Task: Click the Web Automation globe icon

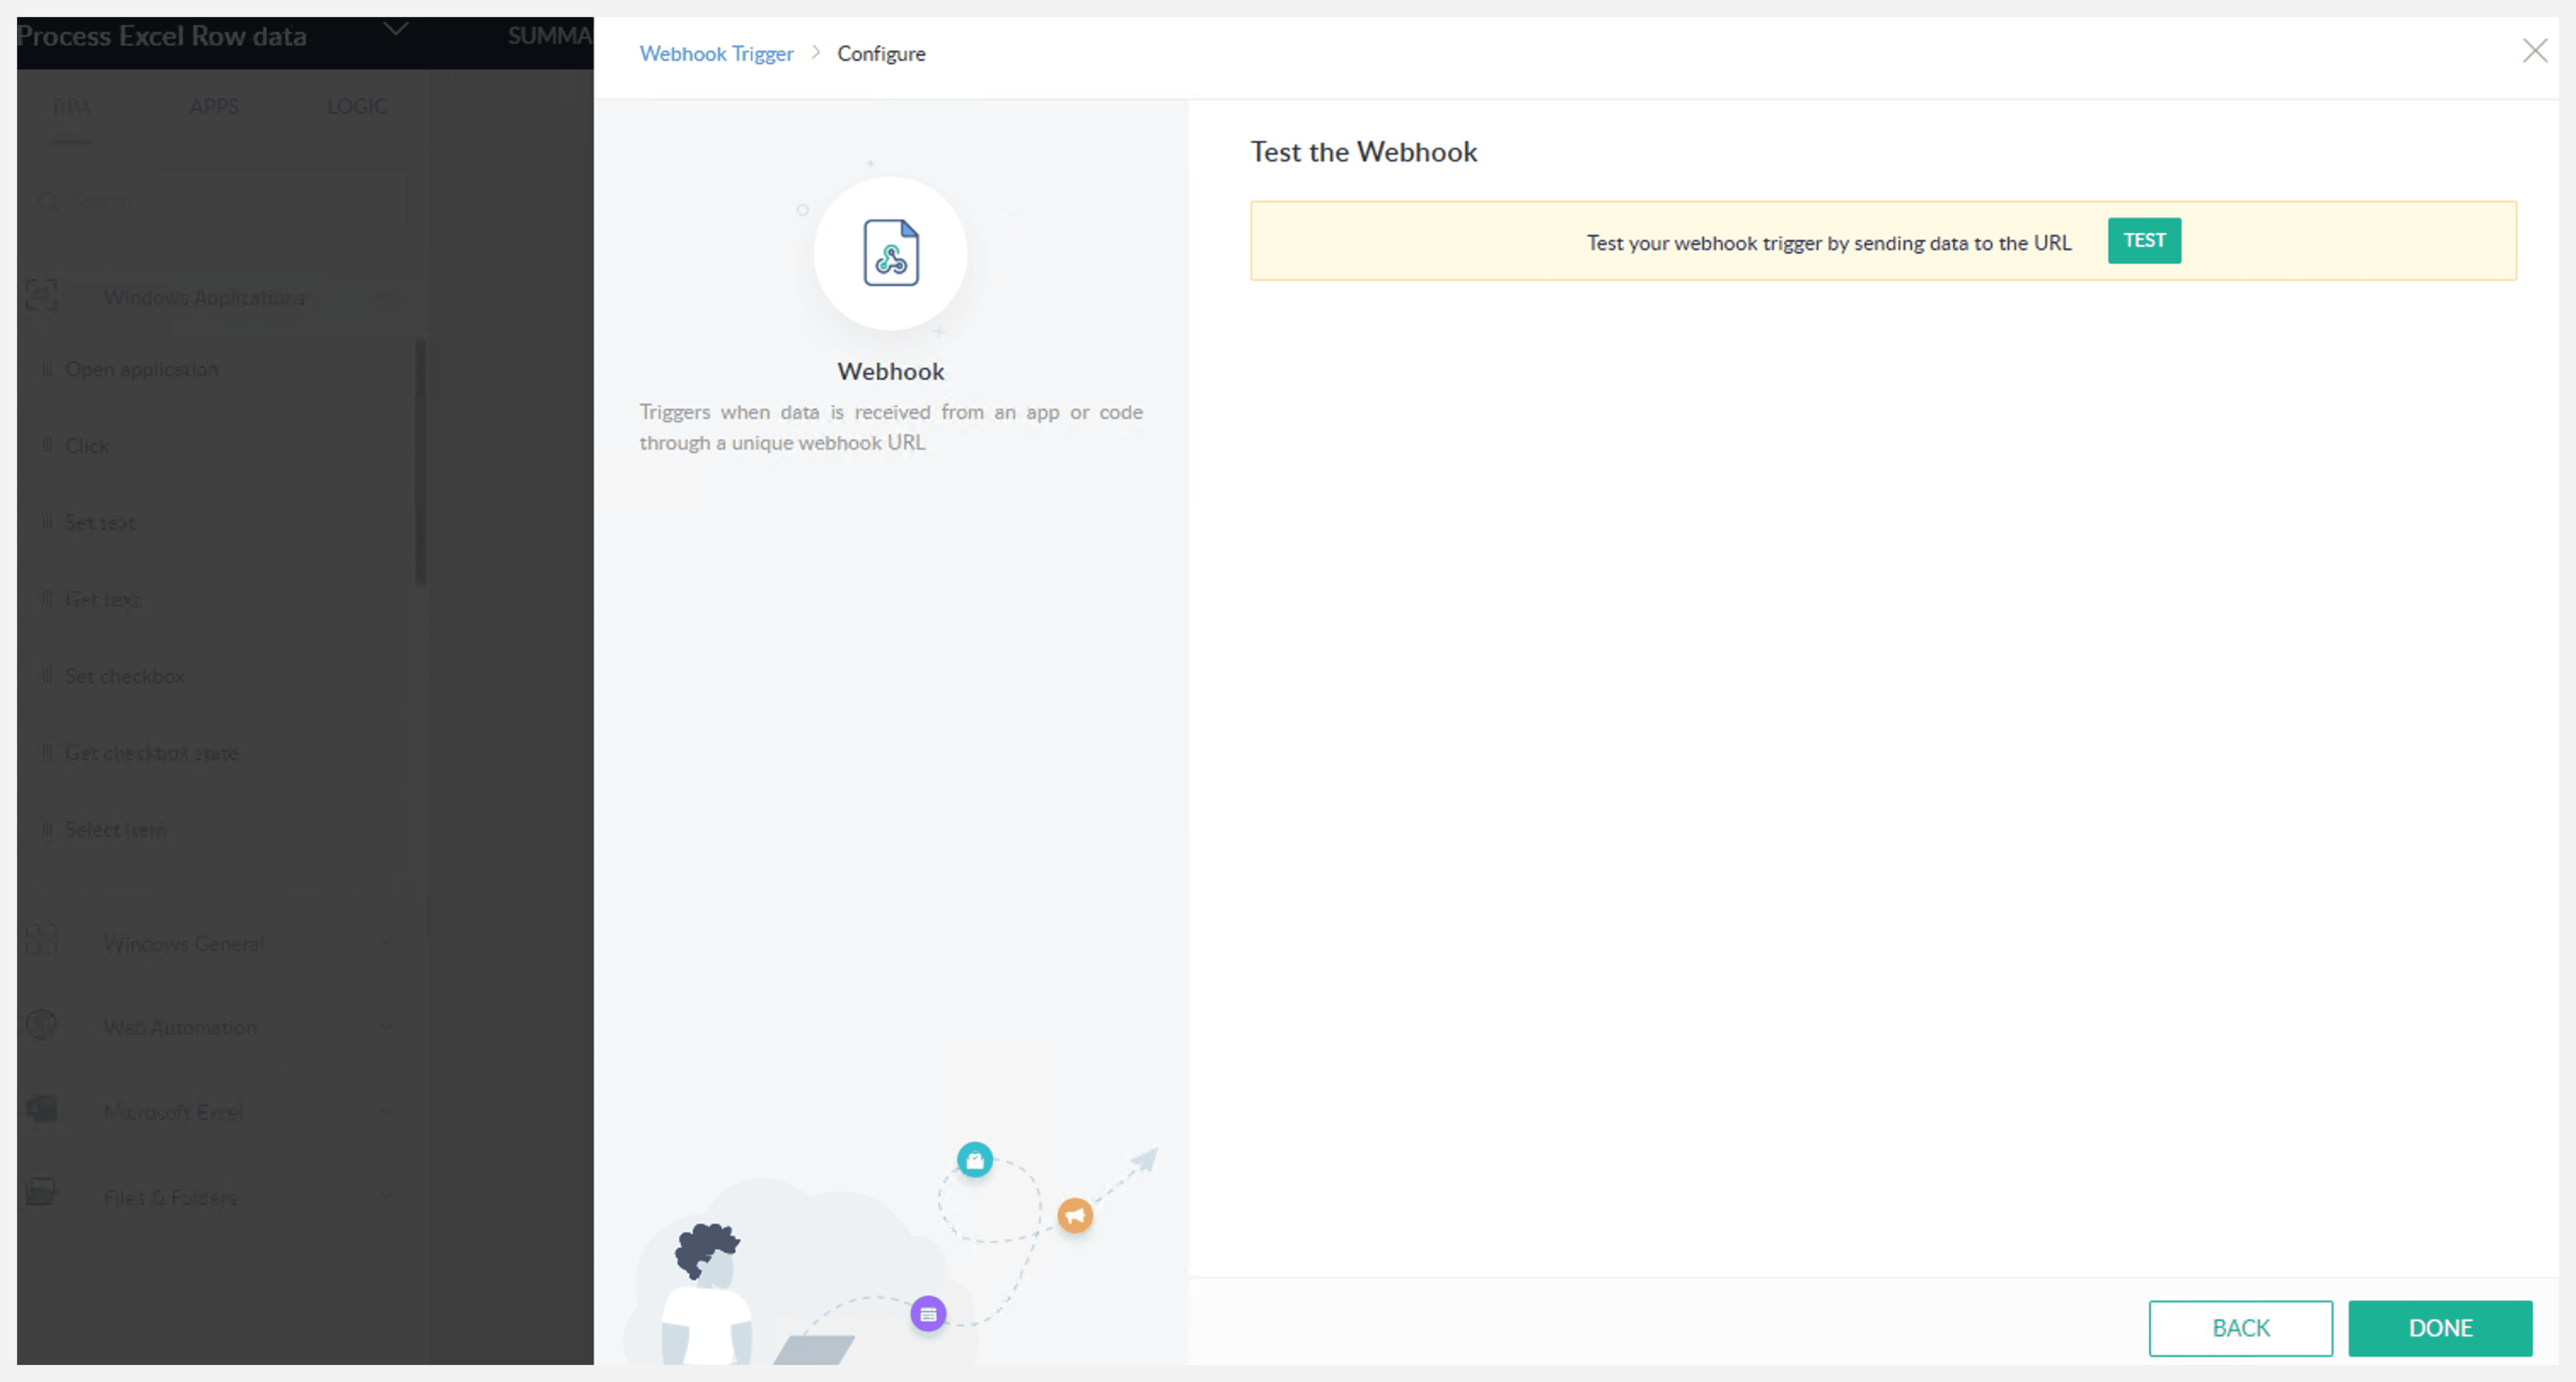Action: 41,1025
